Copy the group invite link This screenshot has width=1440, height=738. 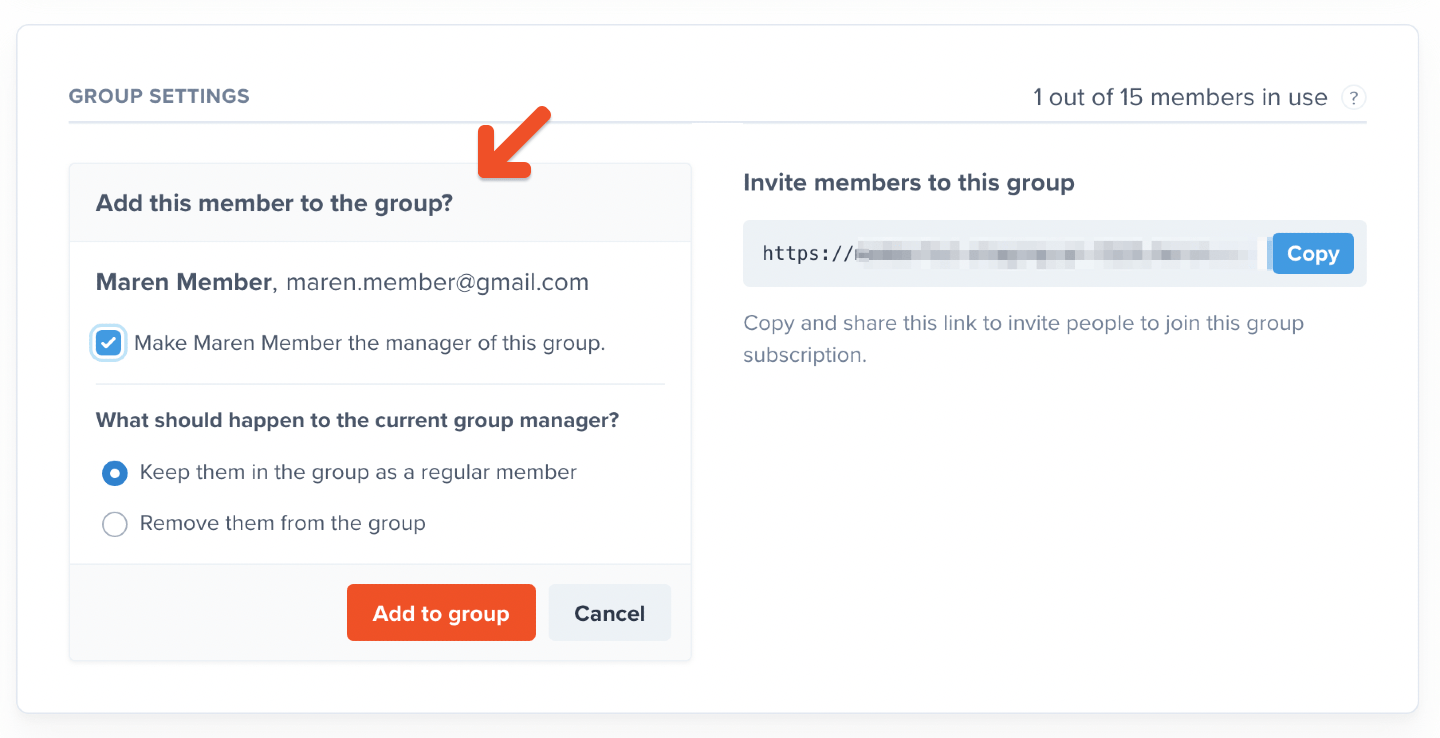point(1313,254)
